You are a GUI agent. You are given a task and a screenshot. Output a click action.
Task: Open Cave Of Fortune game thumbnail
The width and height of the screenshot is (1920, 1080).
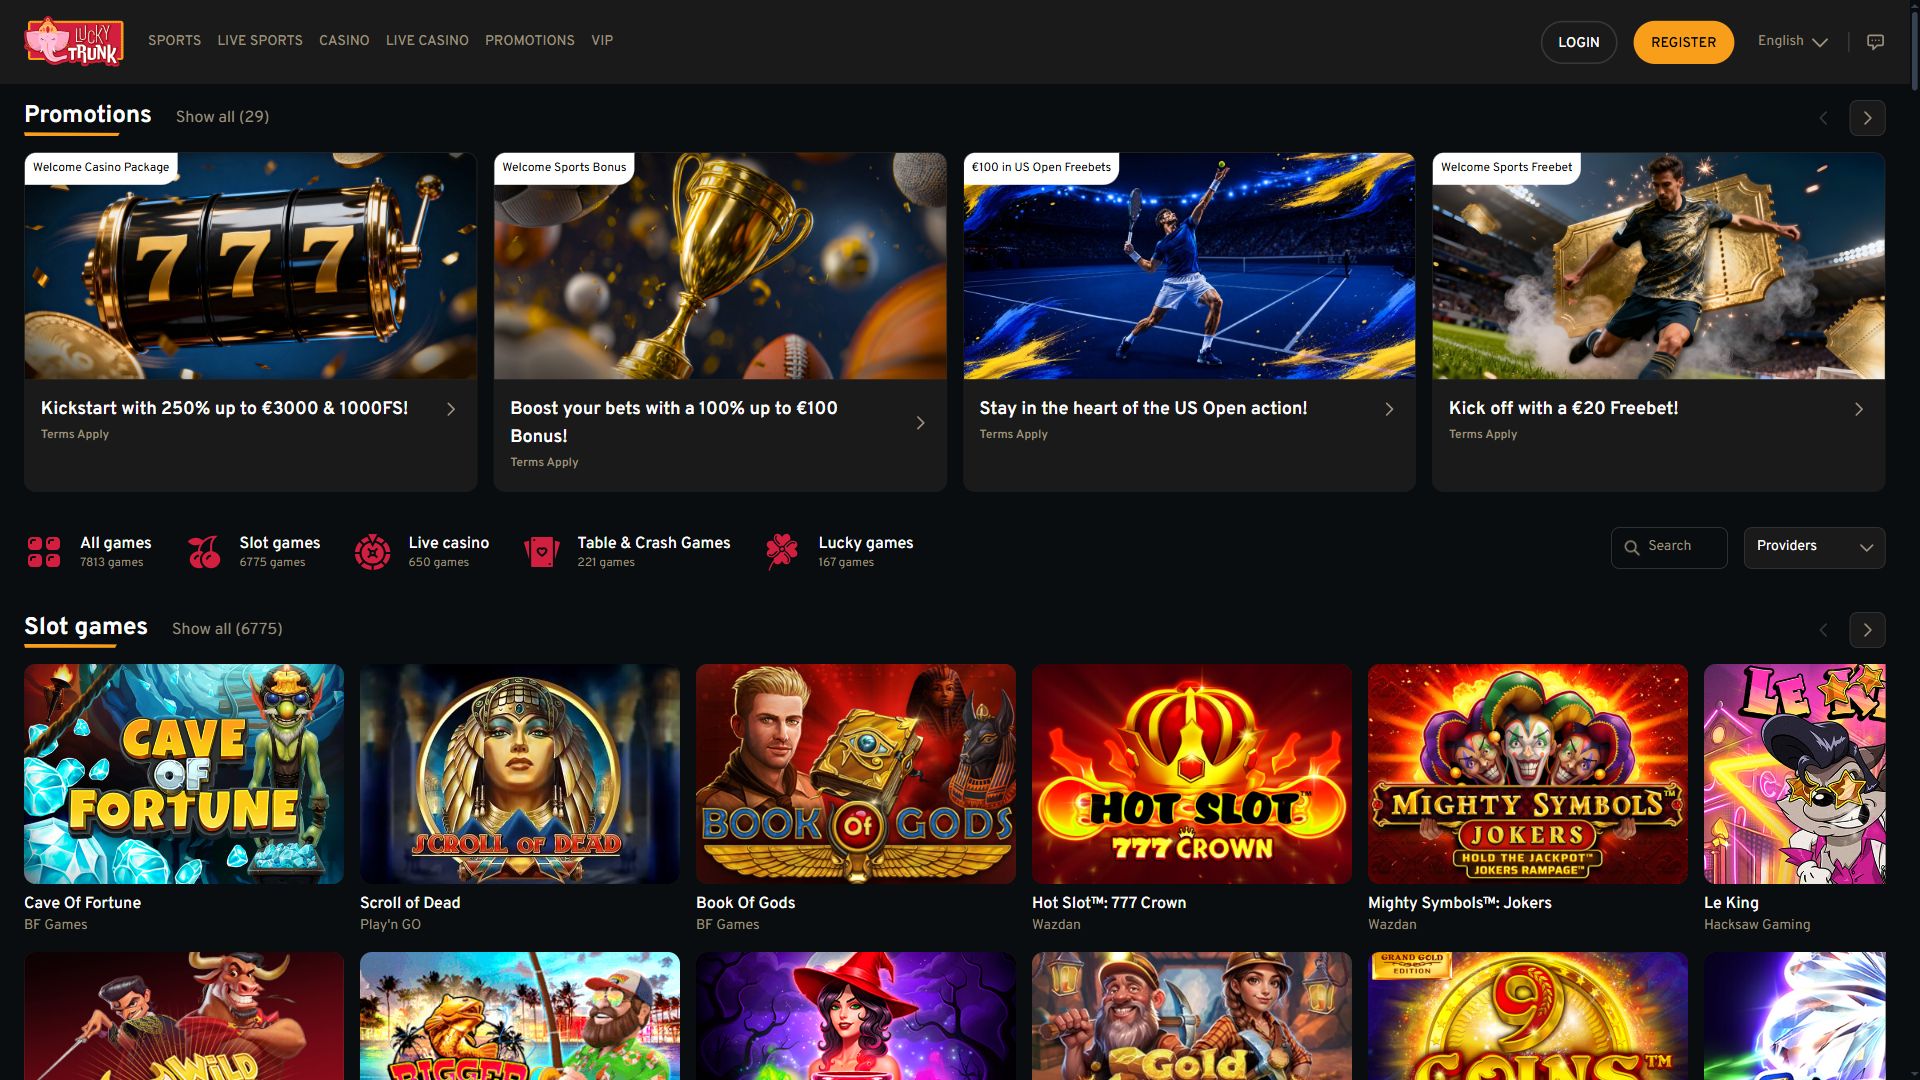184,774
